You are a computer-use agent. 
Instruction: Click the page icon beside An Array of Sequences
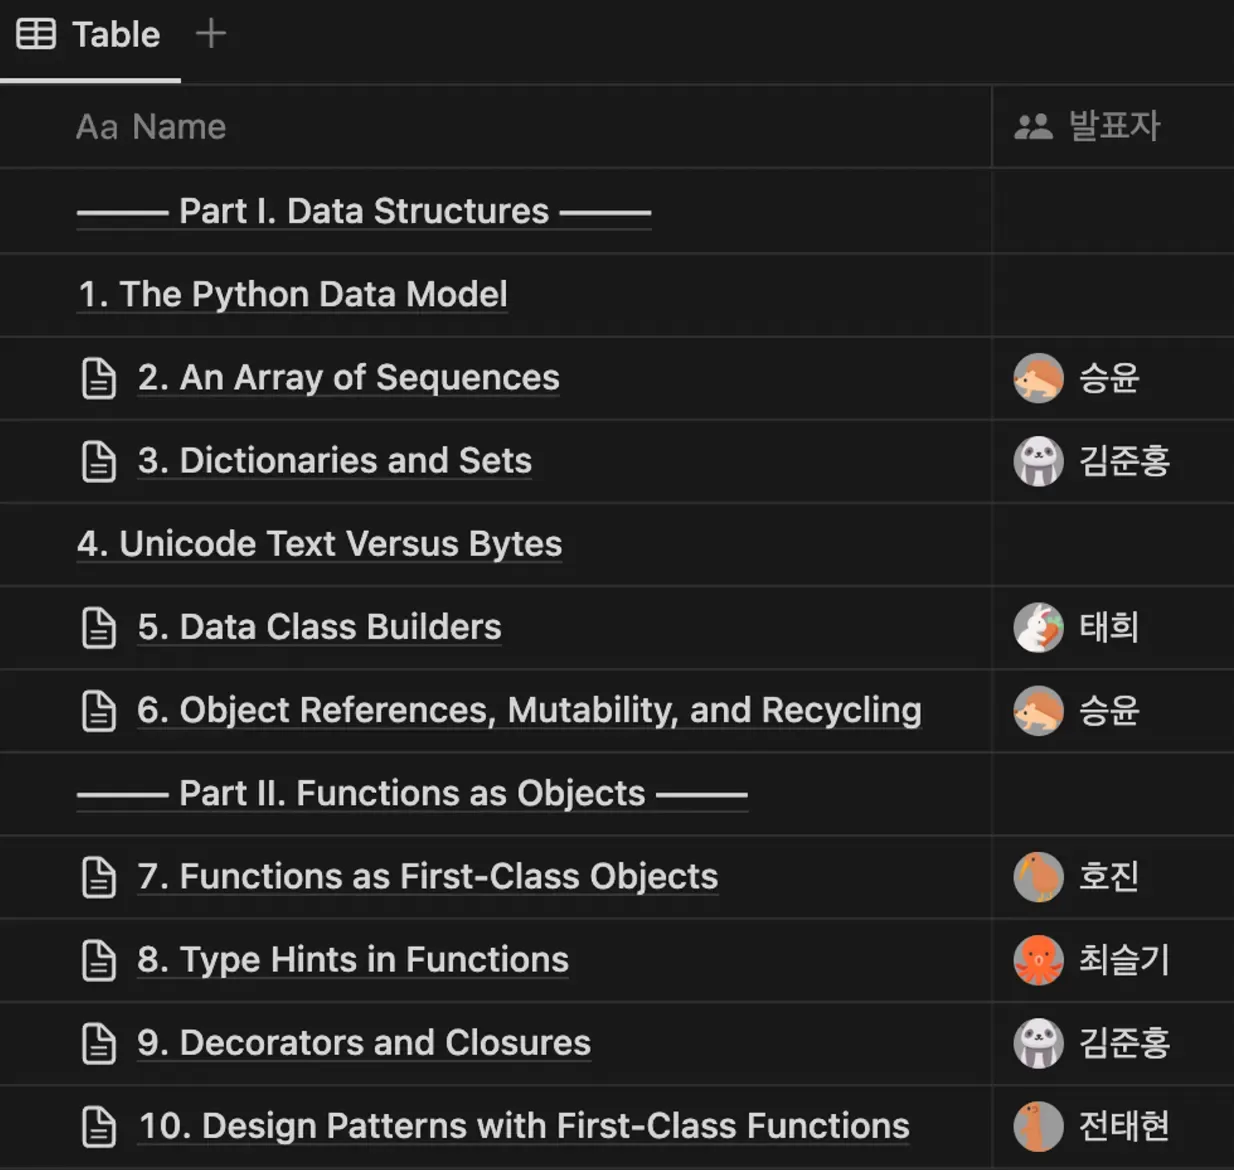pyautogui.click(x=98, y=379)
